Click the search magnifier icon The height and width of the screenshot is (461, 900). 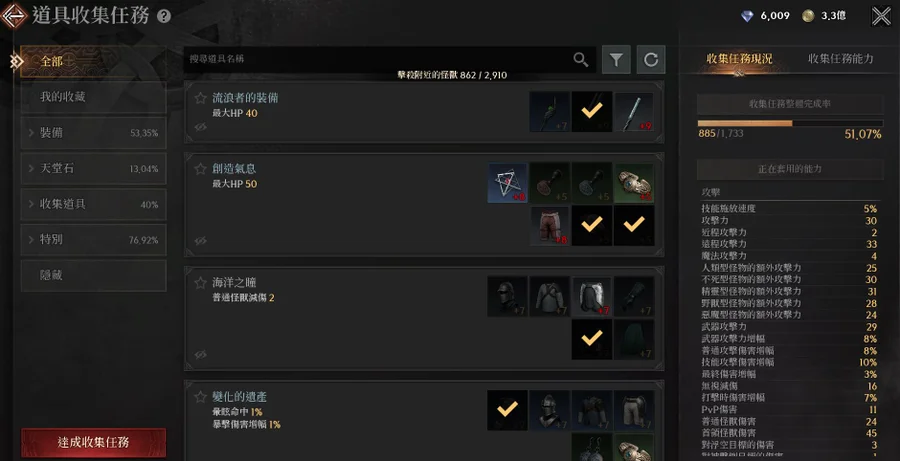[x=581, y=59]
